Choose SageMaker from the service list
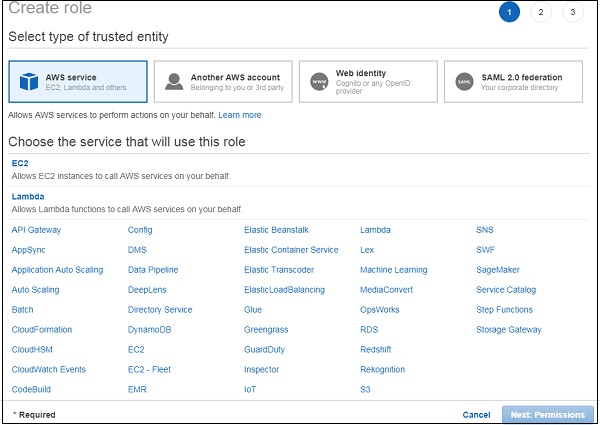600x425 pixels. click(x=500, y=270)
